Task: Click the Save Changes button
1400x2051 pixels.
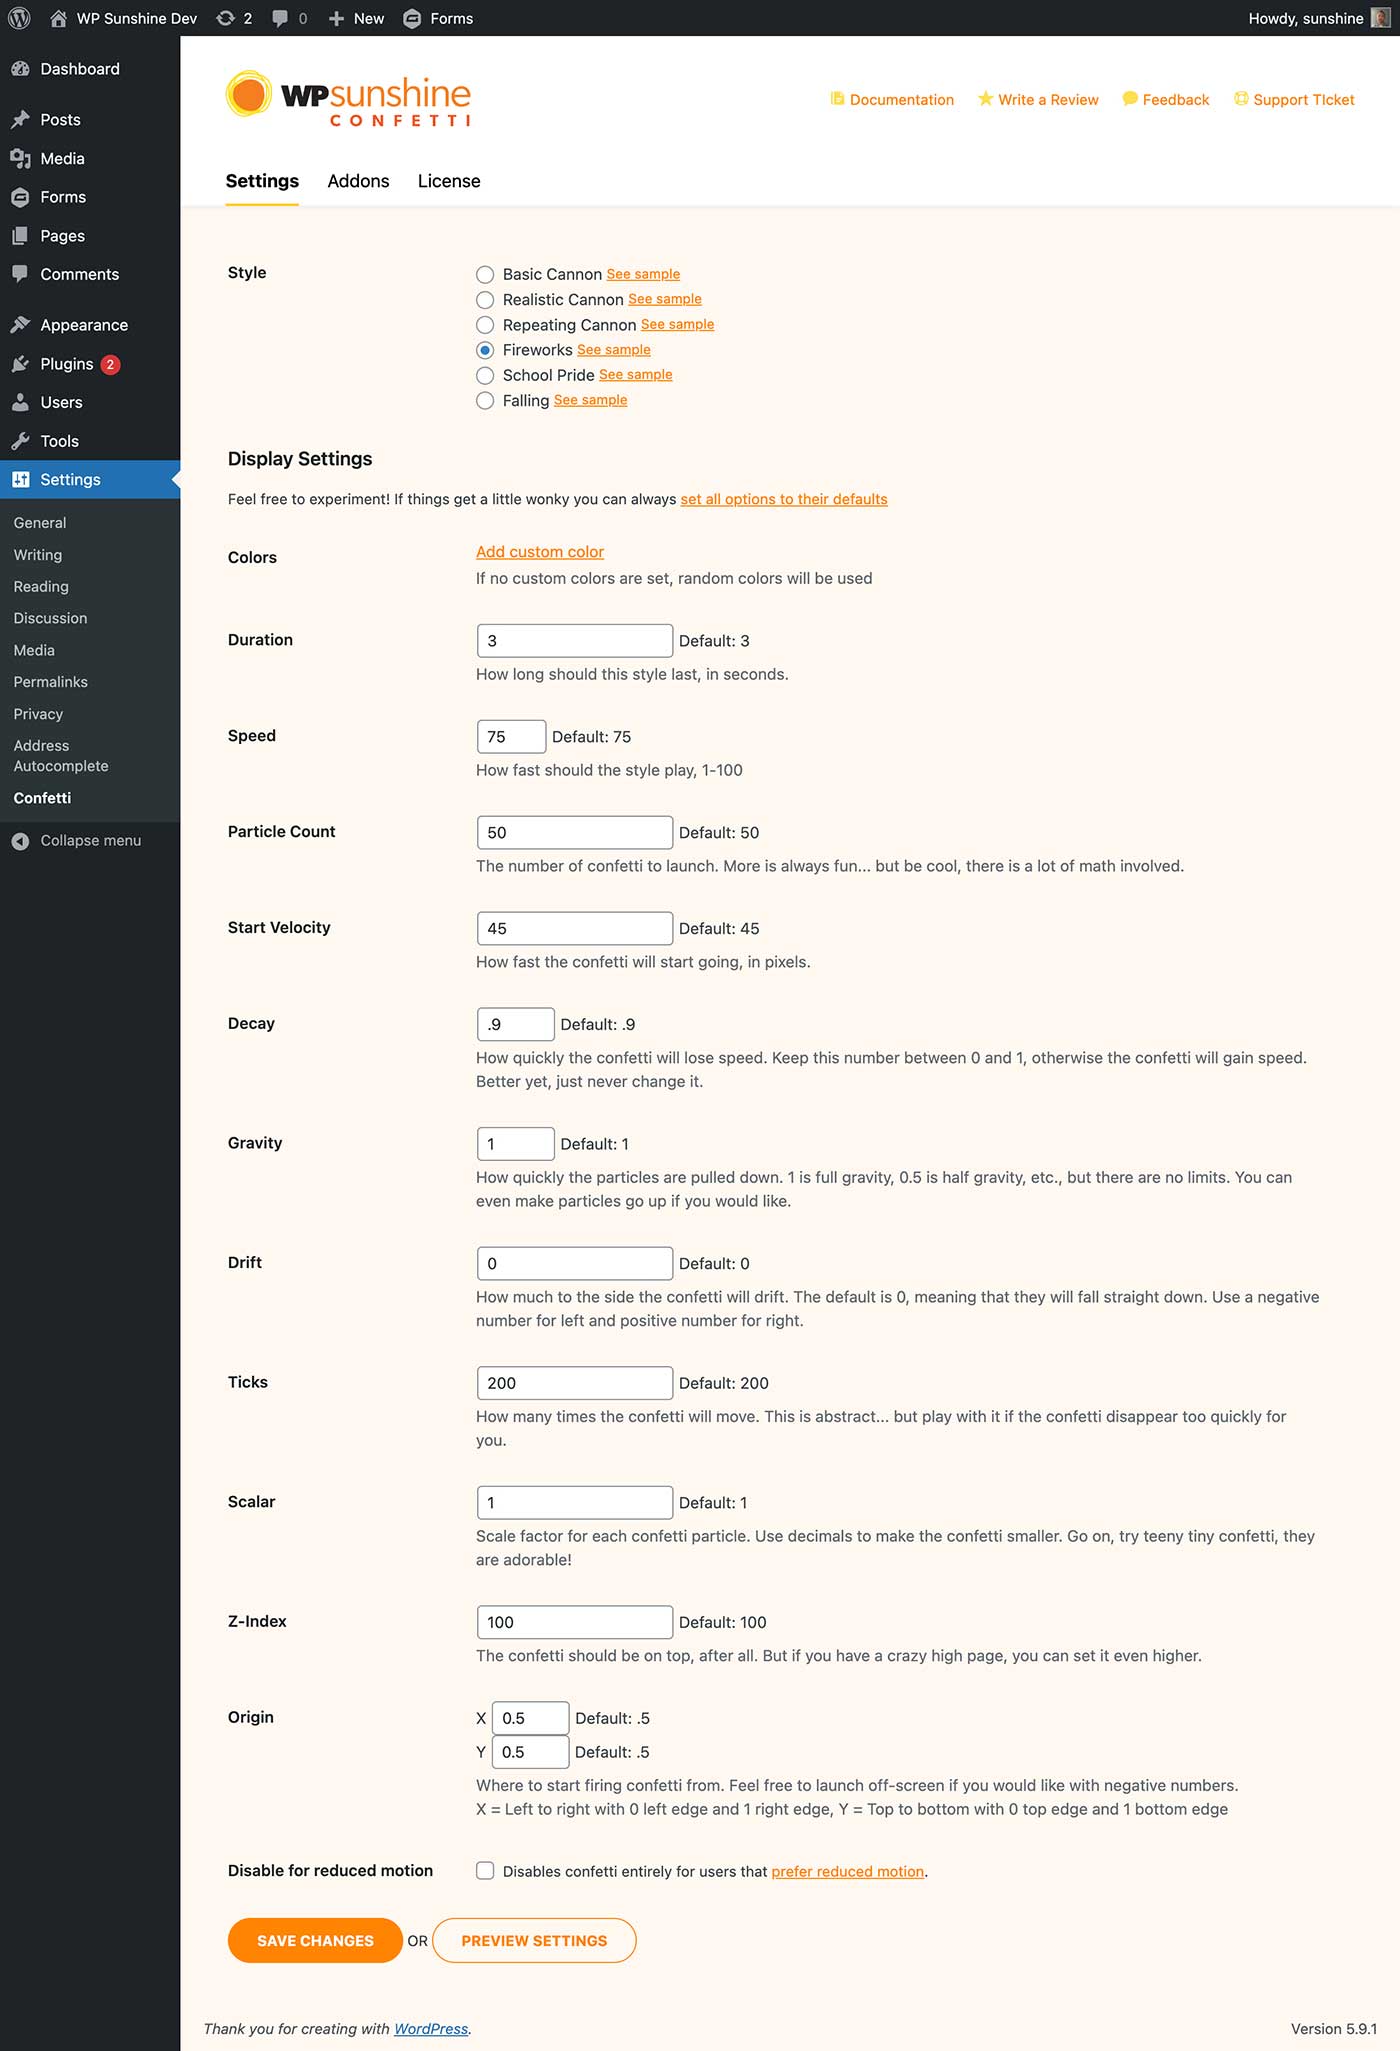Action: (x=315, y=1941)
